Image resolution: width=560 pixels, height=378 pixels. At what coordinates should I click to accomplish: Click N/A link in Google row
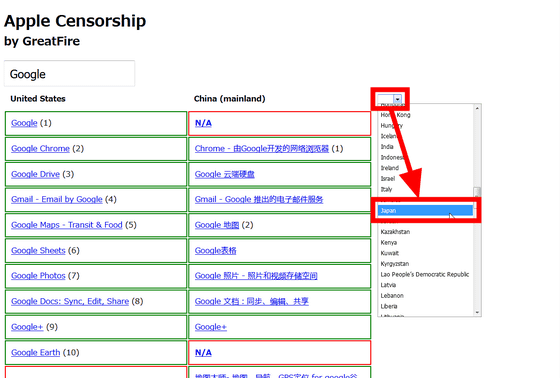[x=203, y=123]
